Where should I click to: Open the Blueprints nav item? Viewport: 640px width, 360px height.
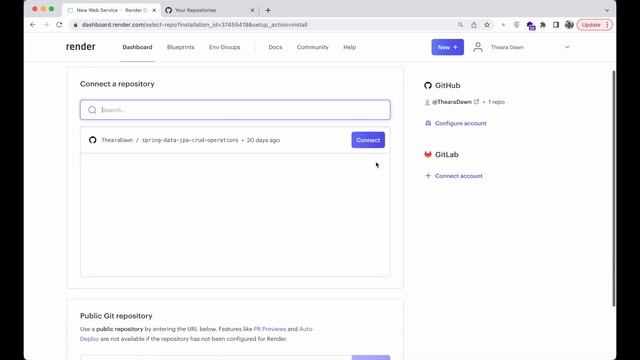tap(180, 47)
